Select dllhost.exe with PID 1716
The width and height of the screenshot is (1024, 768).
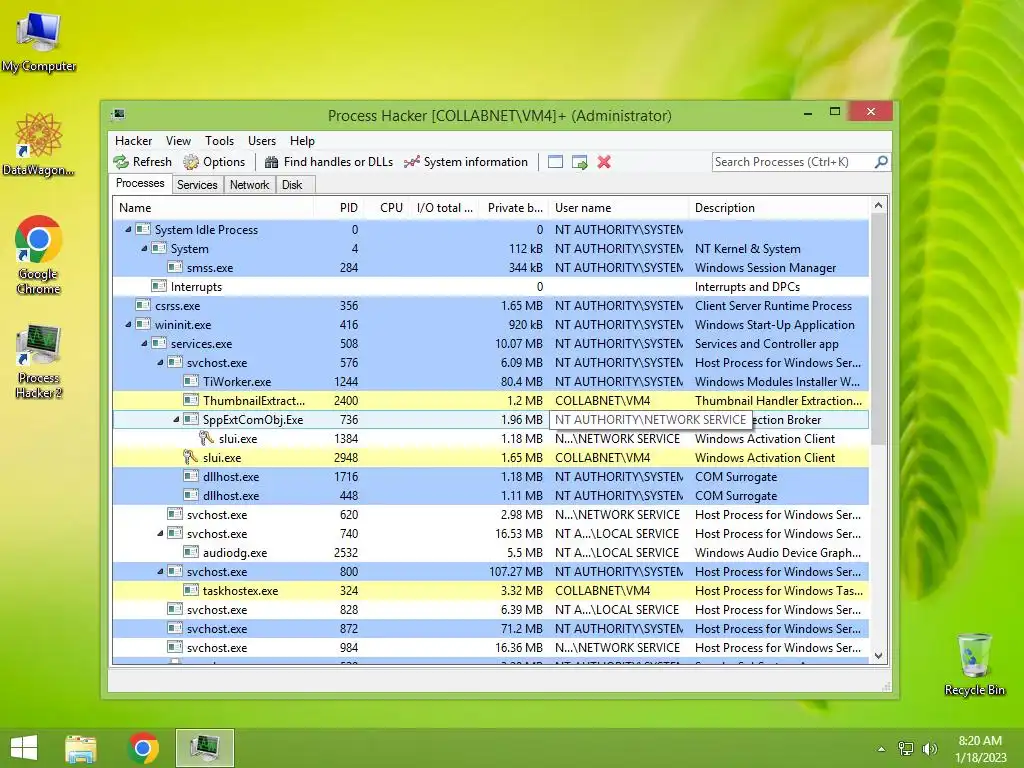491,476
